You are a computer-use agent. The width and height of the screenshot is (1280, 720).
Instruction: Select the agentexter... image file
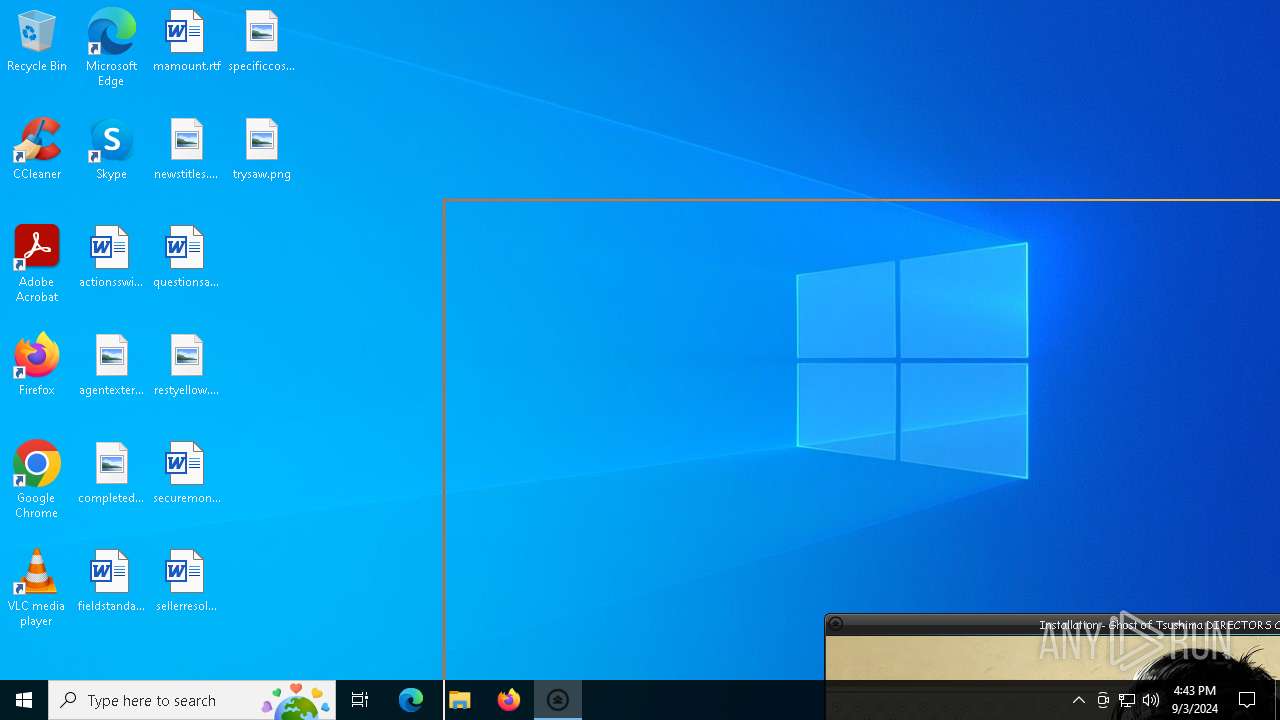111,365
